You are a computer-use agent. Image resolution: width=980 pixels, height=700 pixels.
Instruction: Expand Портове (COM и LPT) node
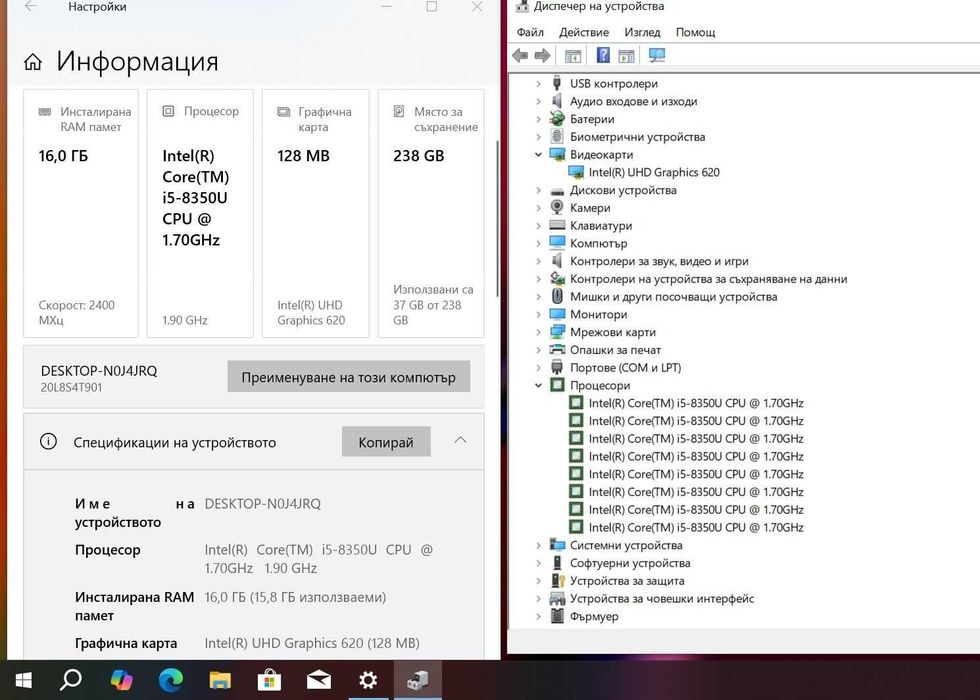538,368
